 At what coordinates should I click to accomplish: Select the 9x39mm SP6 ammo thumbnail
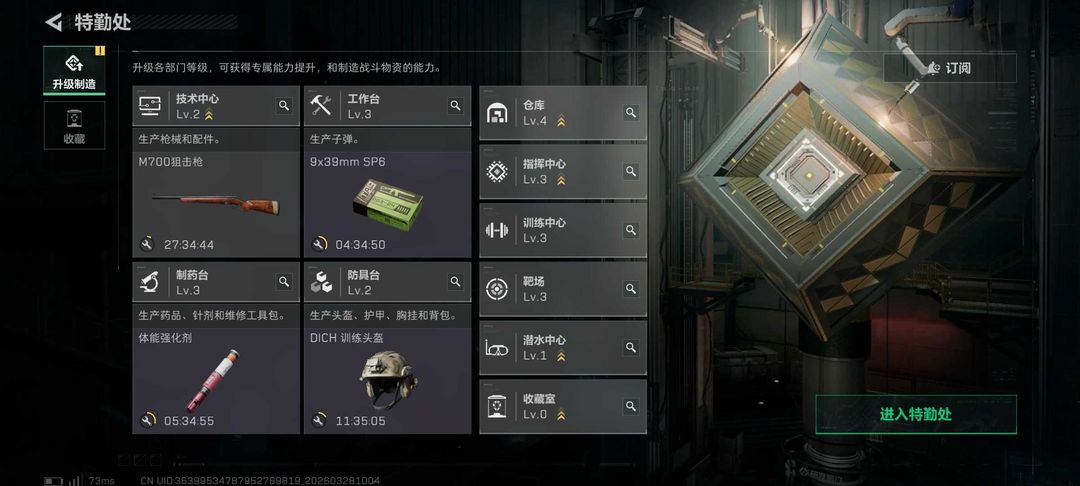[388, 204]
